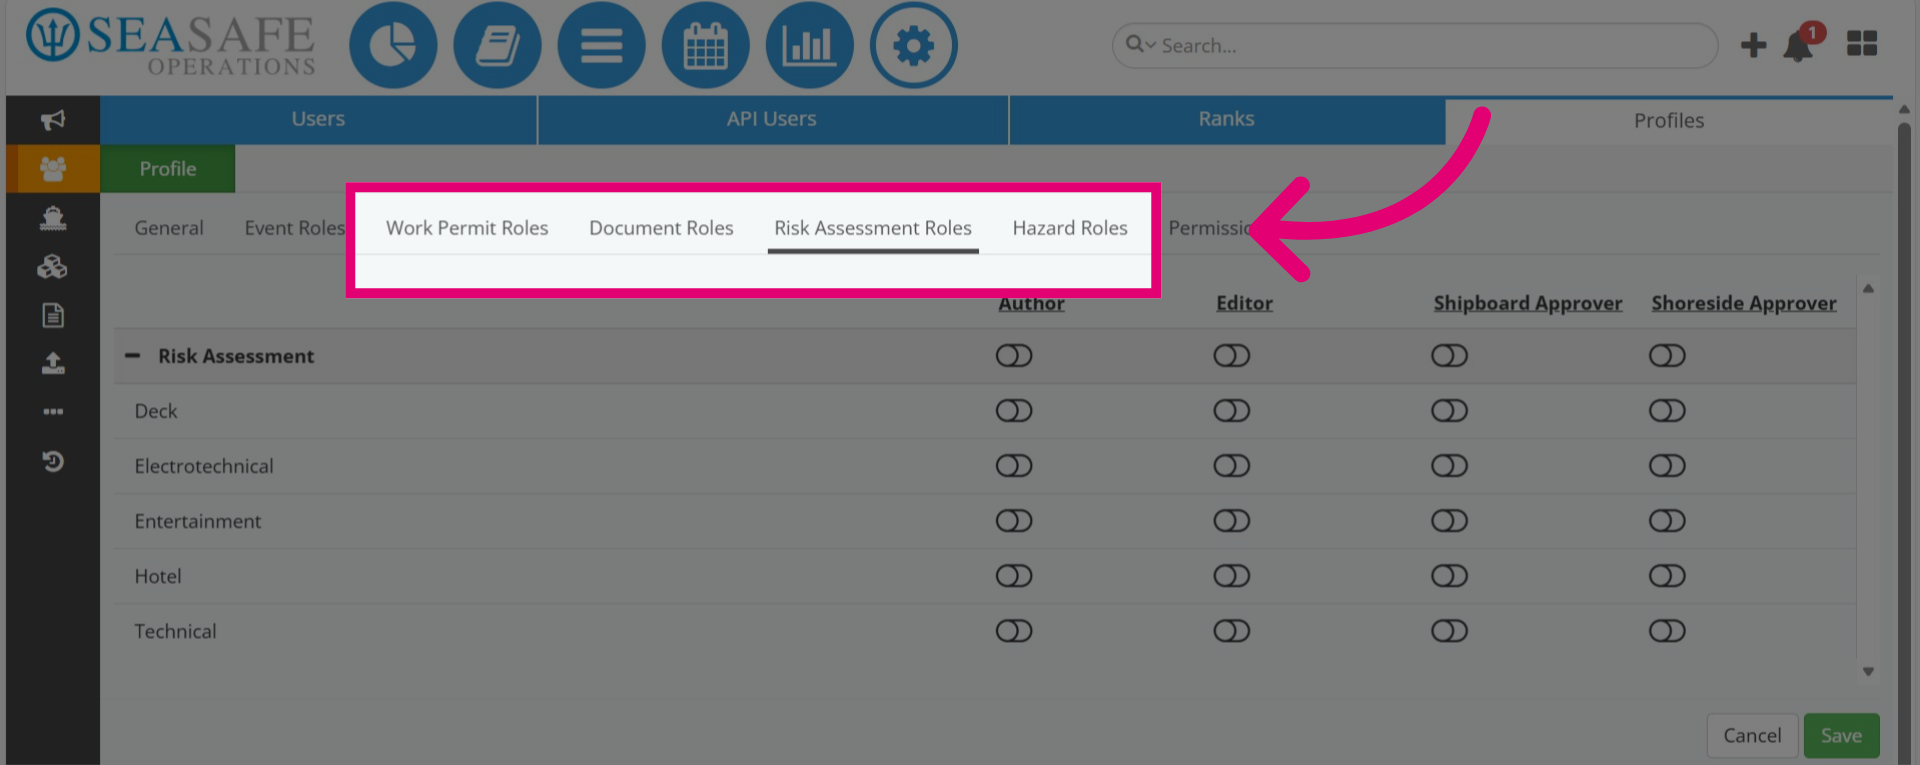Click the search magnifier dropdown icon

[1140, 44]
